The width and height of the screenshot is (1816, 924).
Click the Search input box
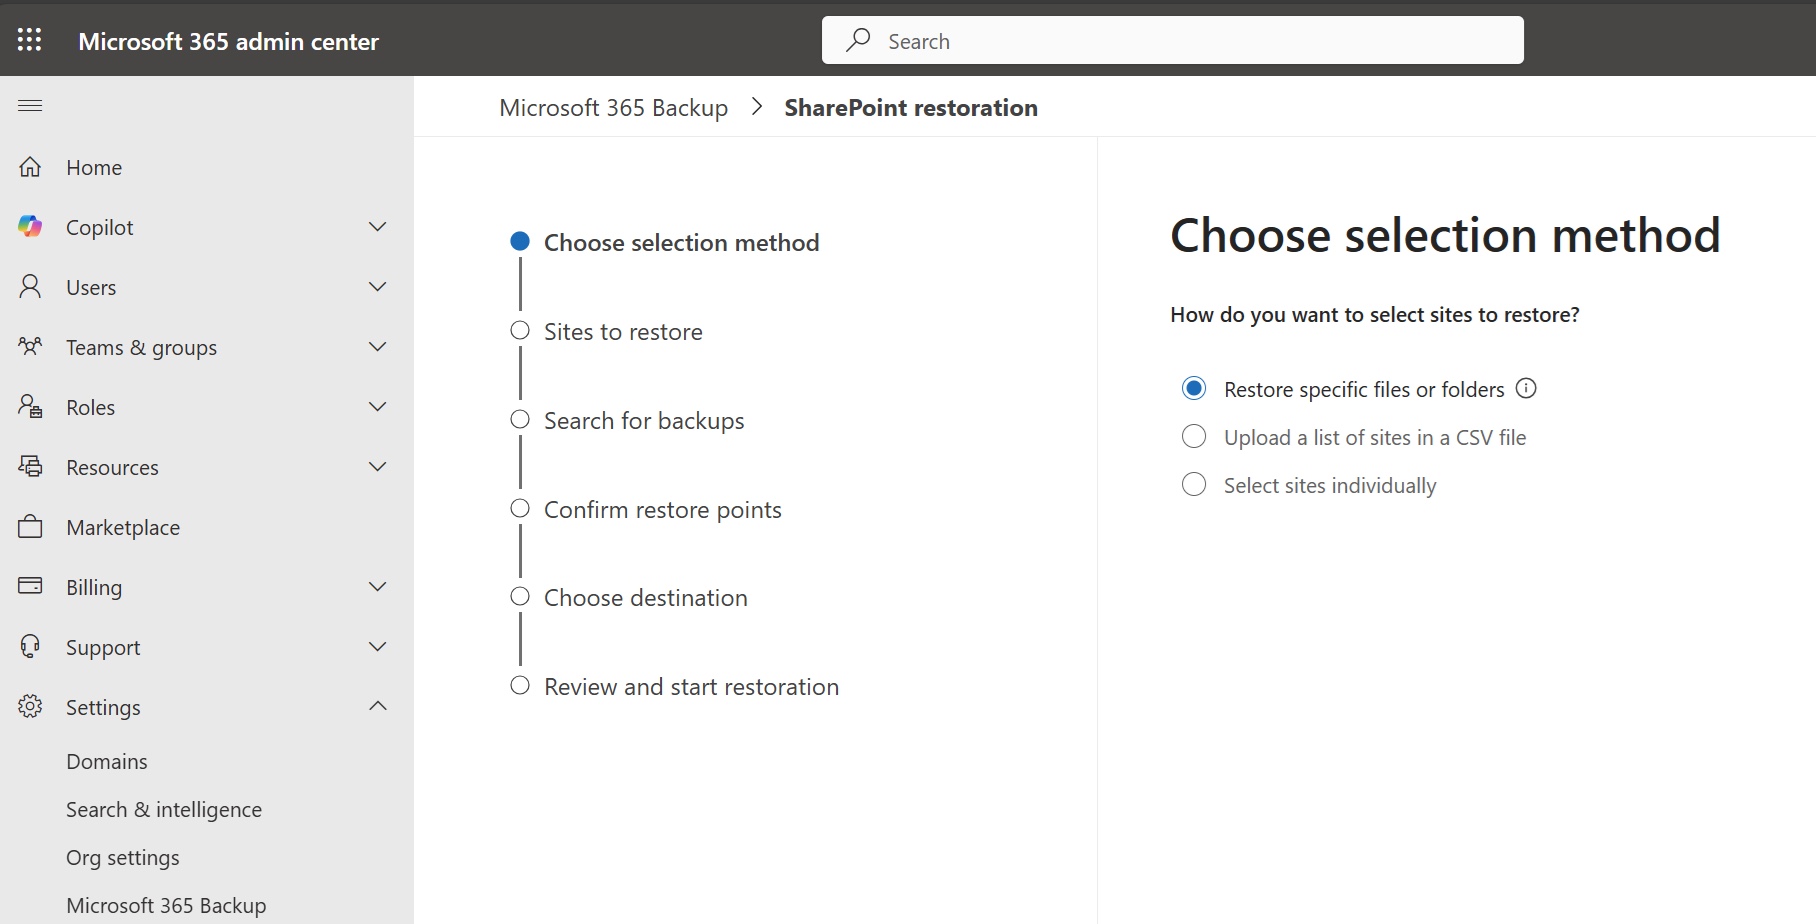pos(1172,41)
